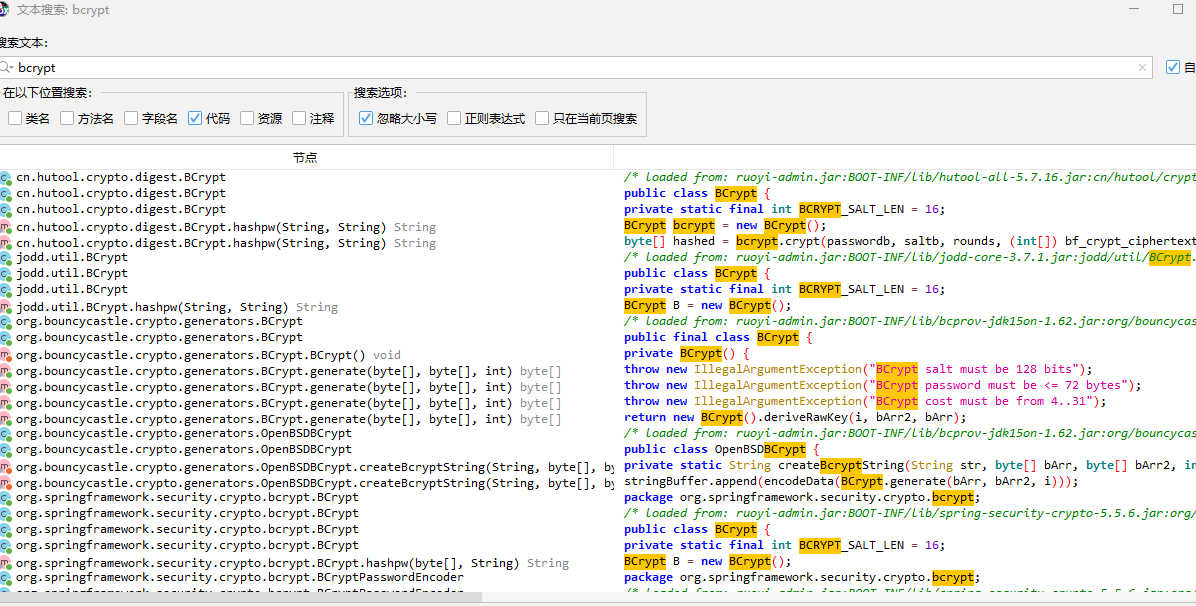Click icon of the 'cost must be from 4..31' row
The width and height of the screenshot is (1196, 606).
5,404
